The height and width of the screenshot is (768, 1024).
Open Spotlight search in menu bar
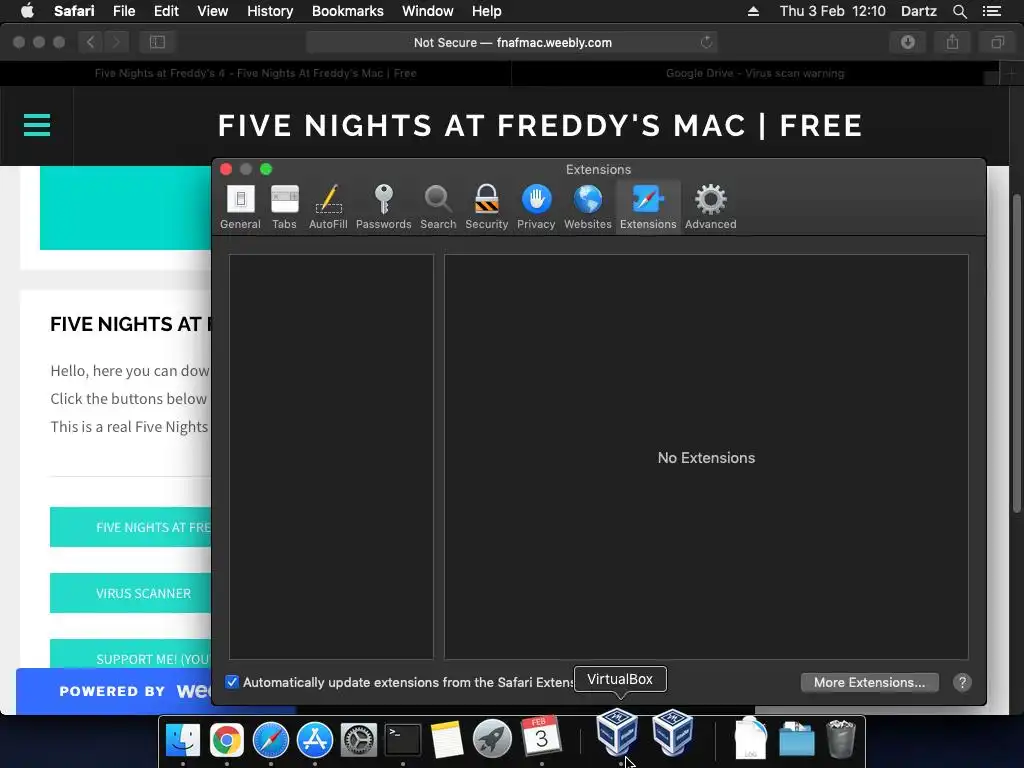[959, 11]
